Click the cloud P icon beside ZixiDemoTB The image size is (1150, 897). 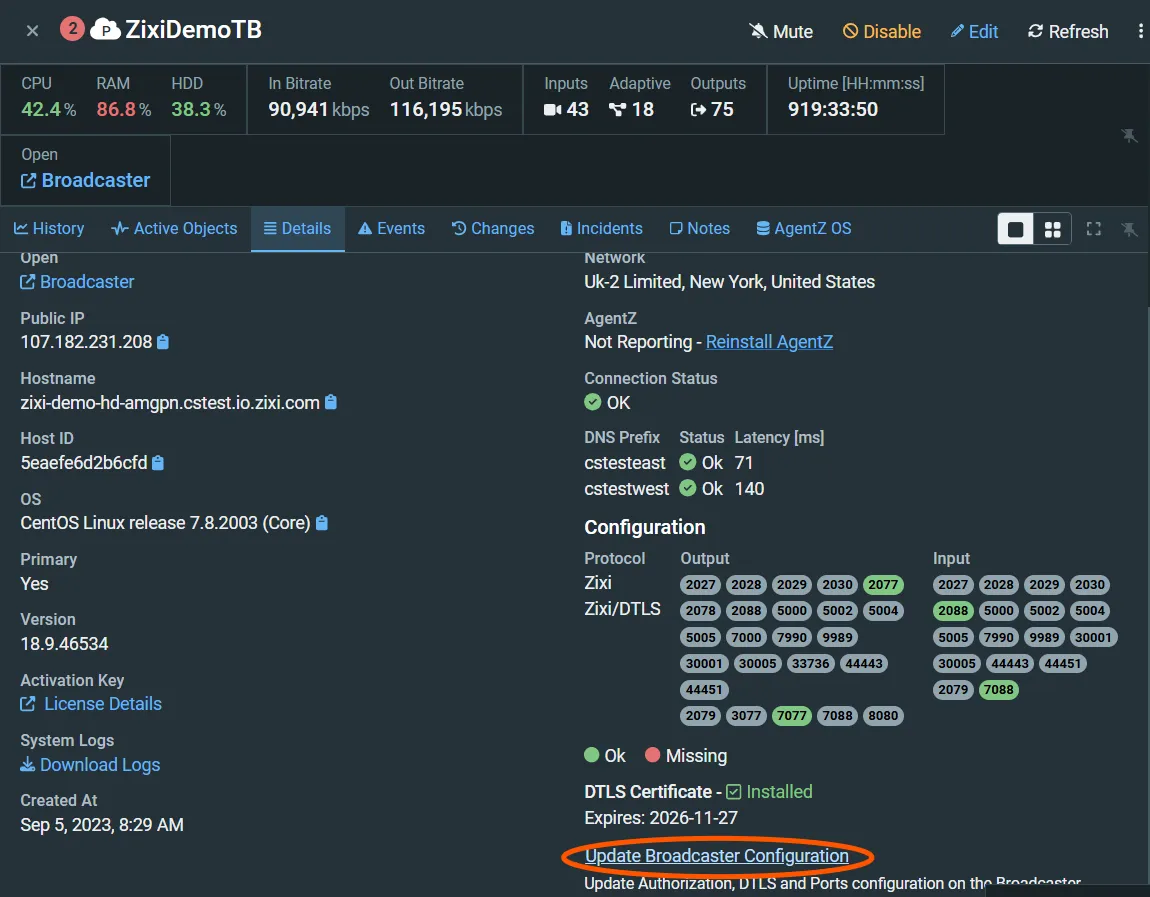tap(106, 29)
